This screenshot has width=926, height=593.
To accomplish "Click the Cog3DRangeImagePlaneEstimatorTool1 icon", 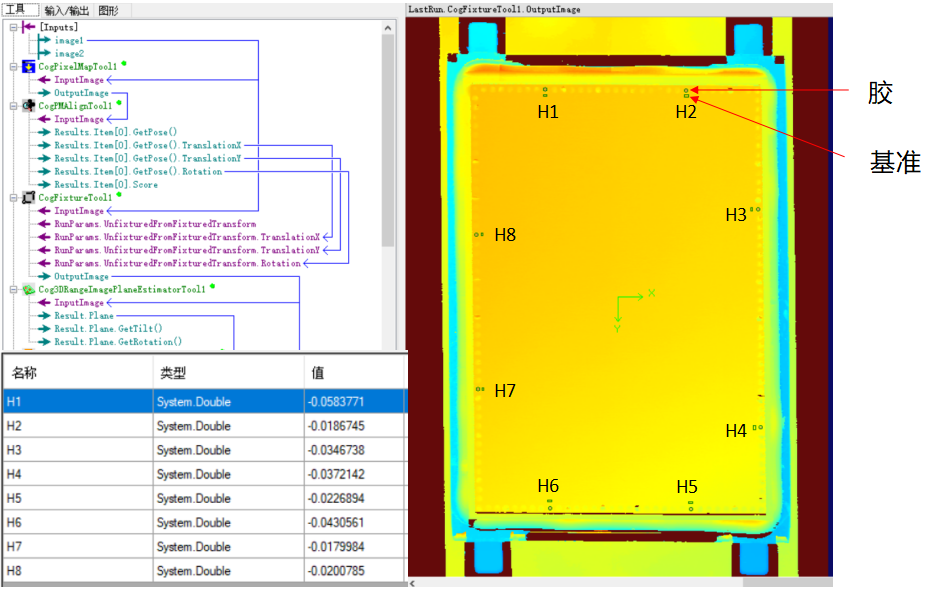I will (28, 290).
